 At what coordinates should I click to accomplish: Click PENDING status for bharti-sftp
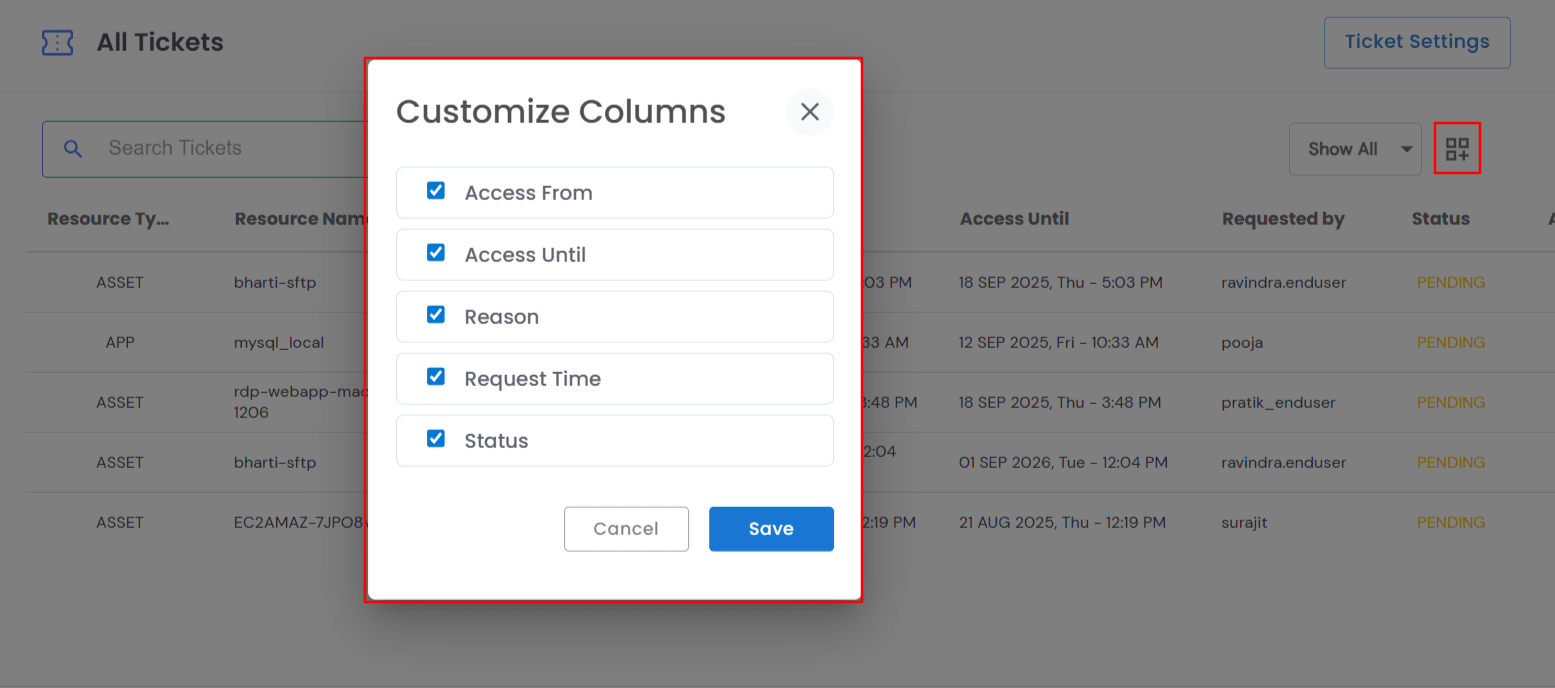point(1450,282)
